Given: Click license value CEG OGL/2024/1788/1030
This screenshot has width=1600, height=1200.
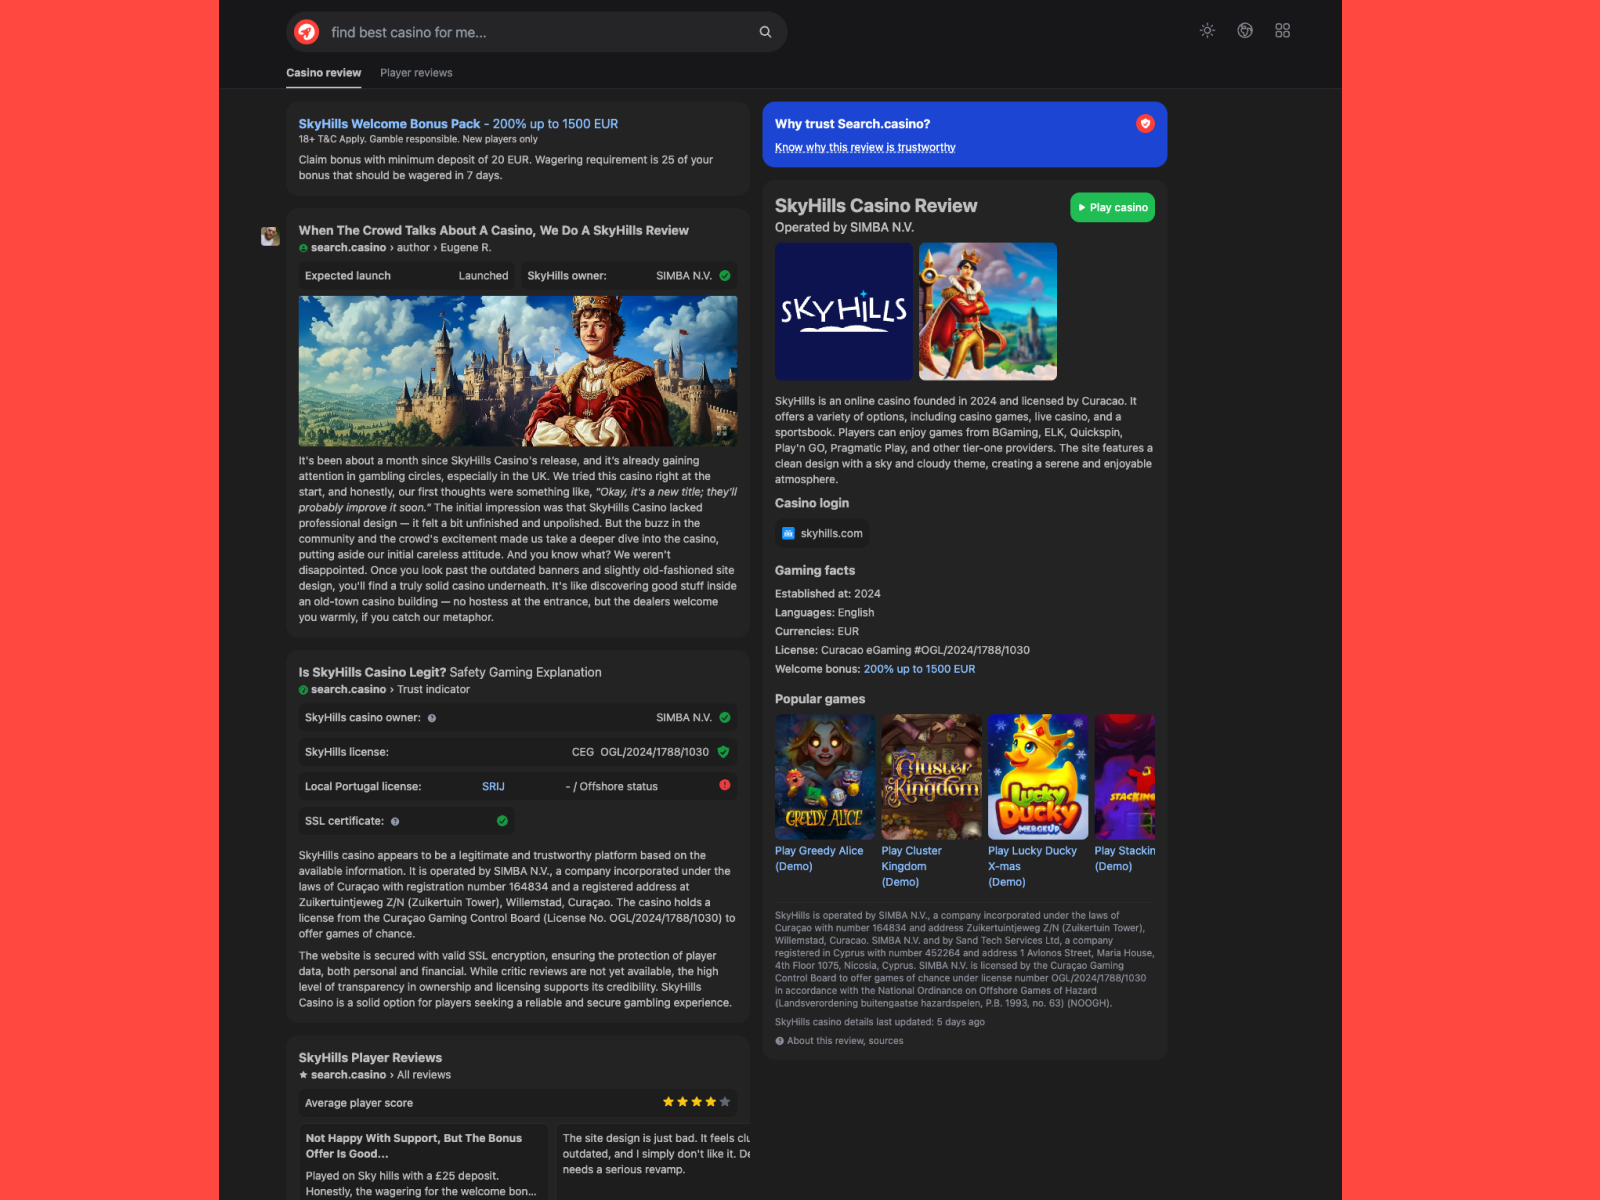Looking at the screenshot, I should point(640,752).
